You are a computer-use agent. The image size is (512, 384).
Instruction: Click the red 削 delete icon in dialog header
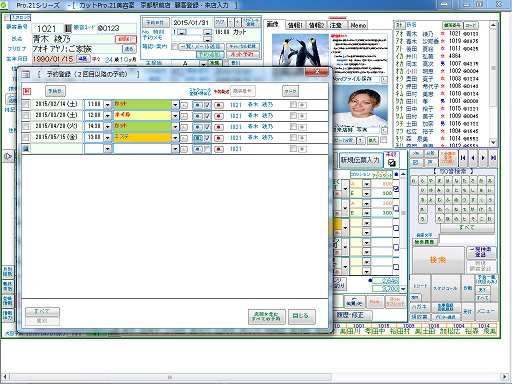27,91
